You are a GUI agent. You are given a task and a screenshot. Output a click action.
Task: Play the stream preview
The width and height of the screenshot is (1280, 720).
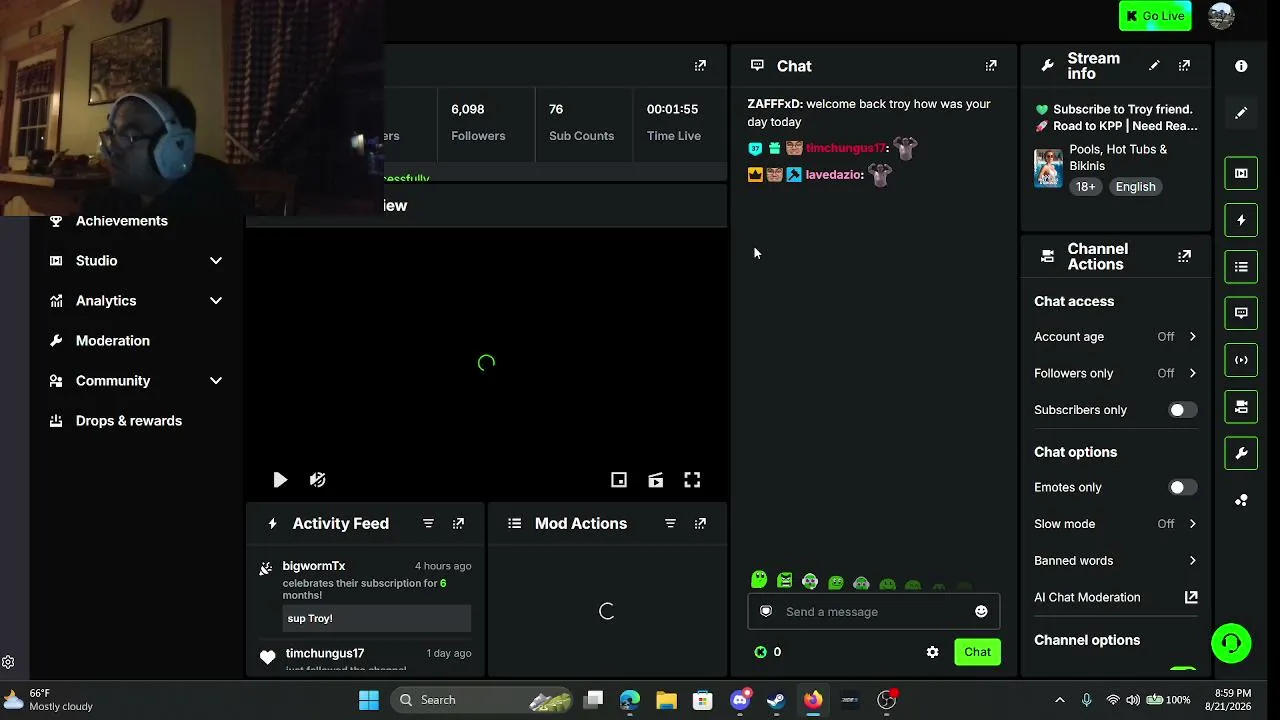280,480
